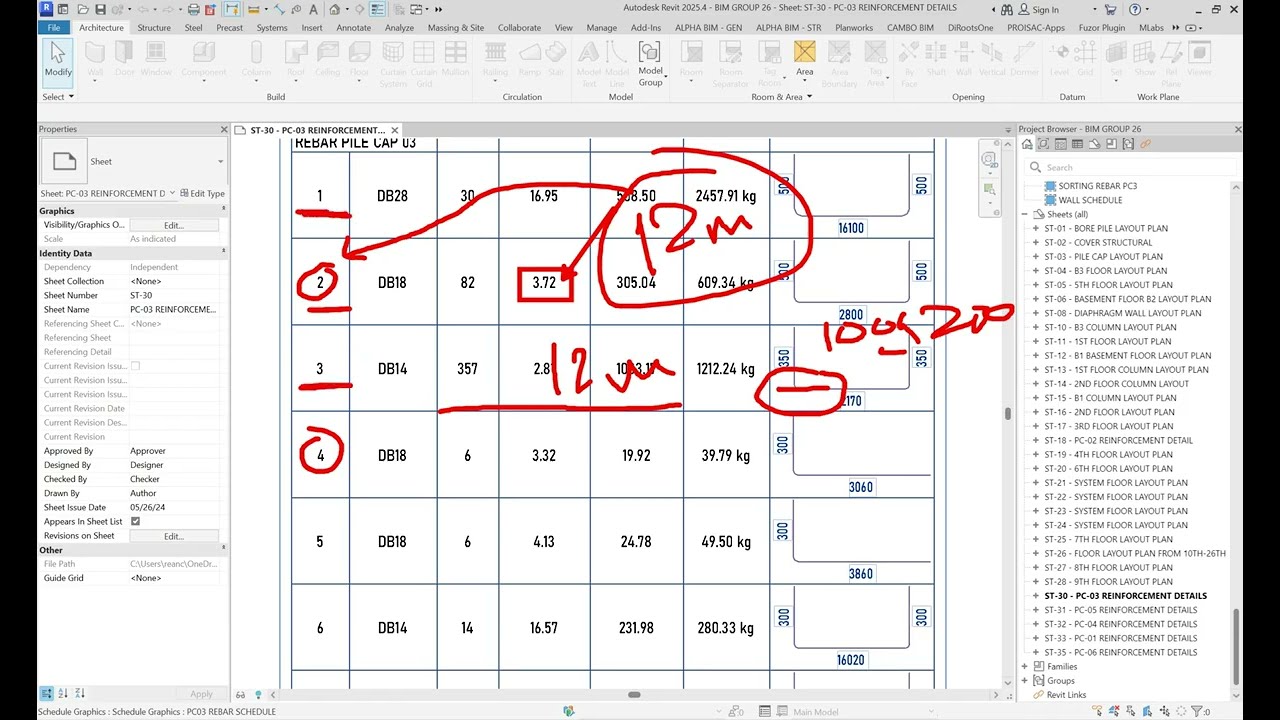
Task: Select ST-03 - PILE CAP LAYOUT PLAN sheet
Action: click(1103, 256)
